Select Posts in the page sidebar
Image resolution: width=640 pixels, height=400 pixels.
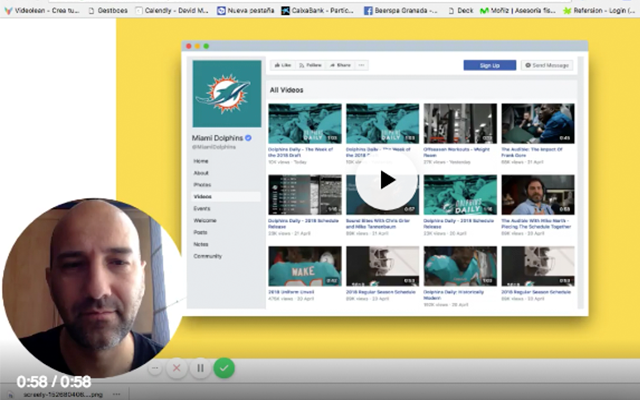point(200,232)
